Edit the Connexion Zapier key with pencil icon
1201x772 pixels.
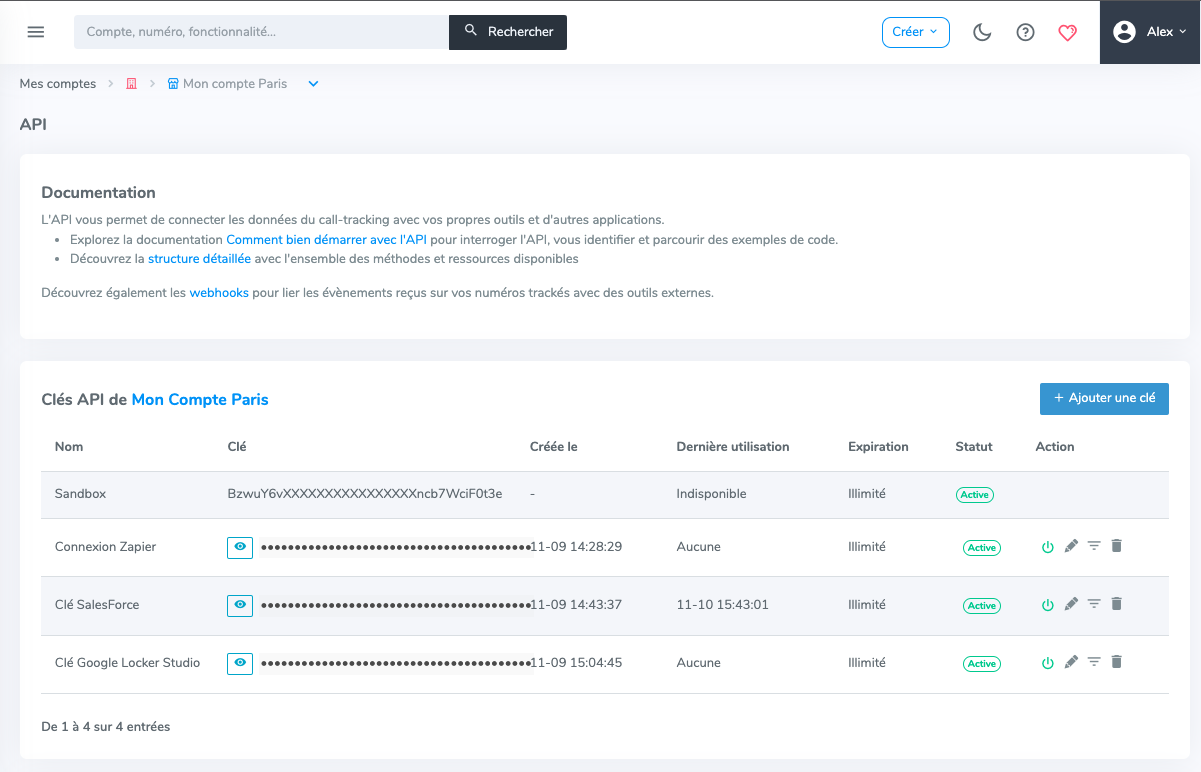[x=1071, y=546]
